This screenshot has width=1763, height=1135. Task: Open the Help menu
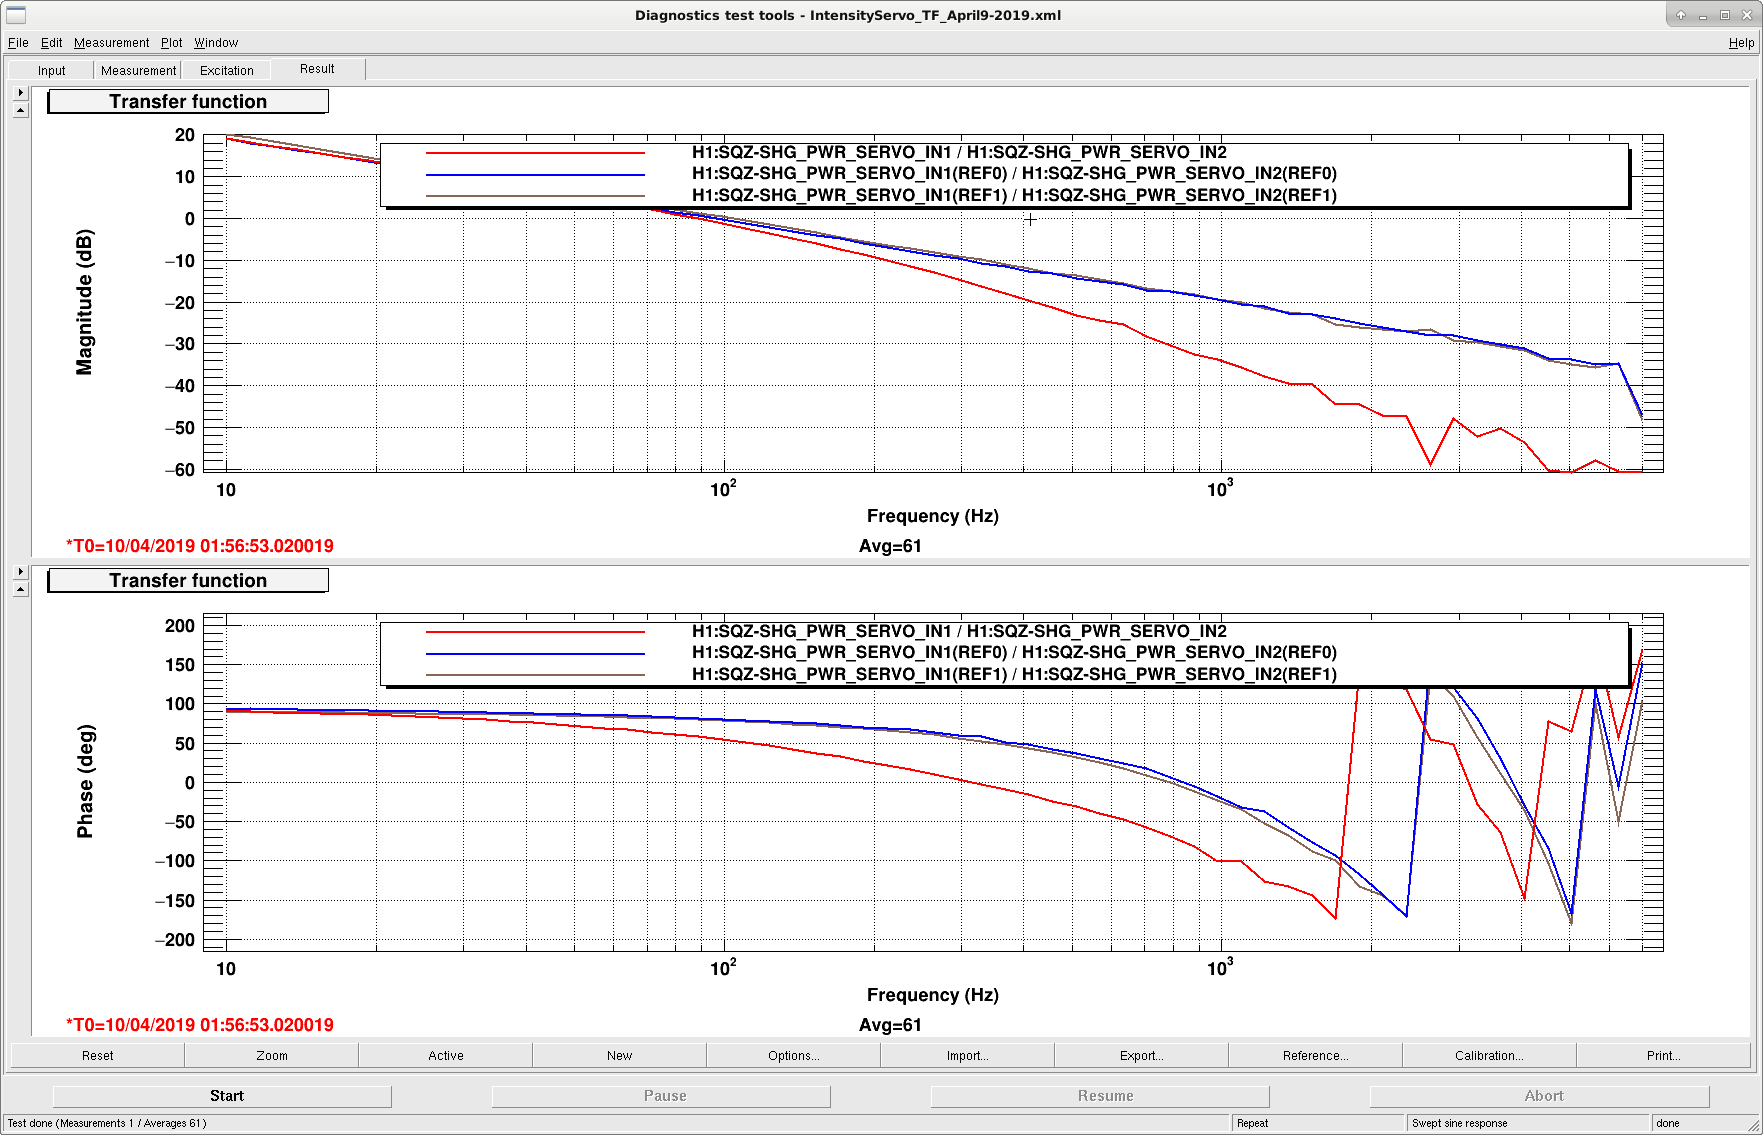(x=1741, y=43)
